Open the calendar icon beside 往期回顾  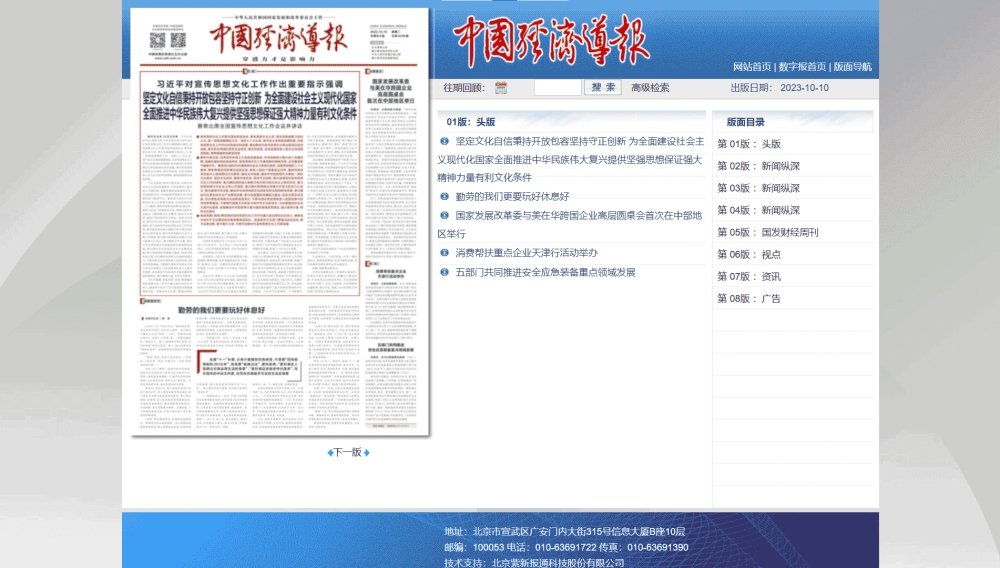(501, 88)
